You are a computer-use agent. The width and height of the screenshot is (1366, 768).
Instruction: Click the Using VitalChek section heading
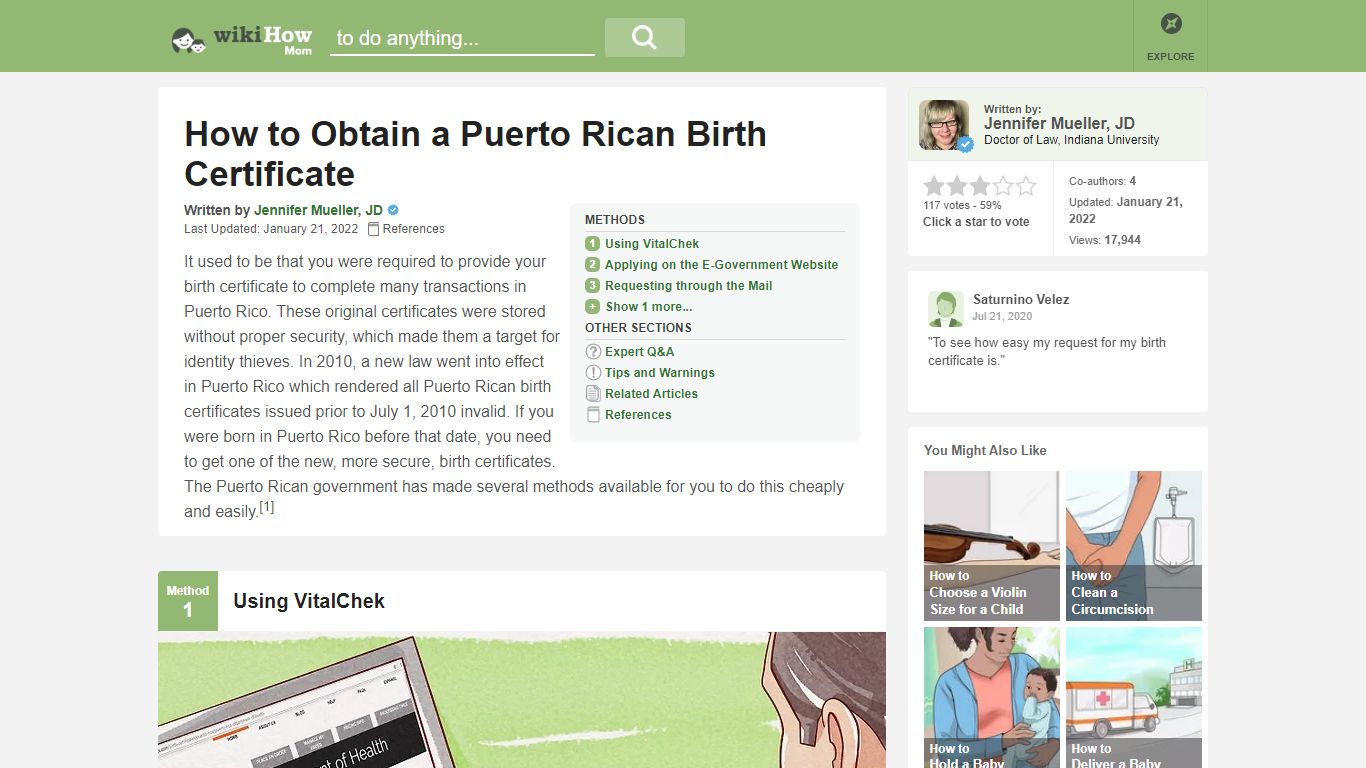[x=309, y=601]
